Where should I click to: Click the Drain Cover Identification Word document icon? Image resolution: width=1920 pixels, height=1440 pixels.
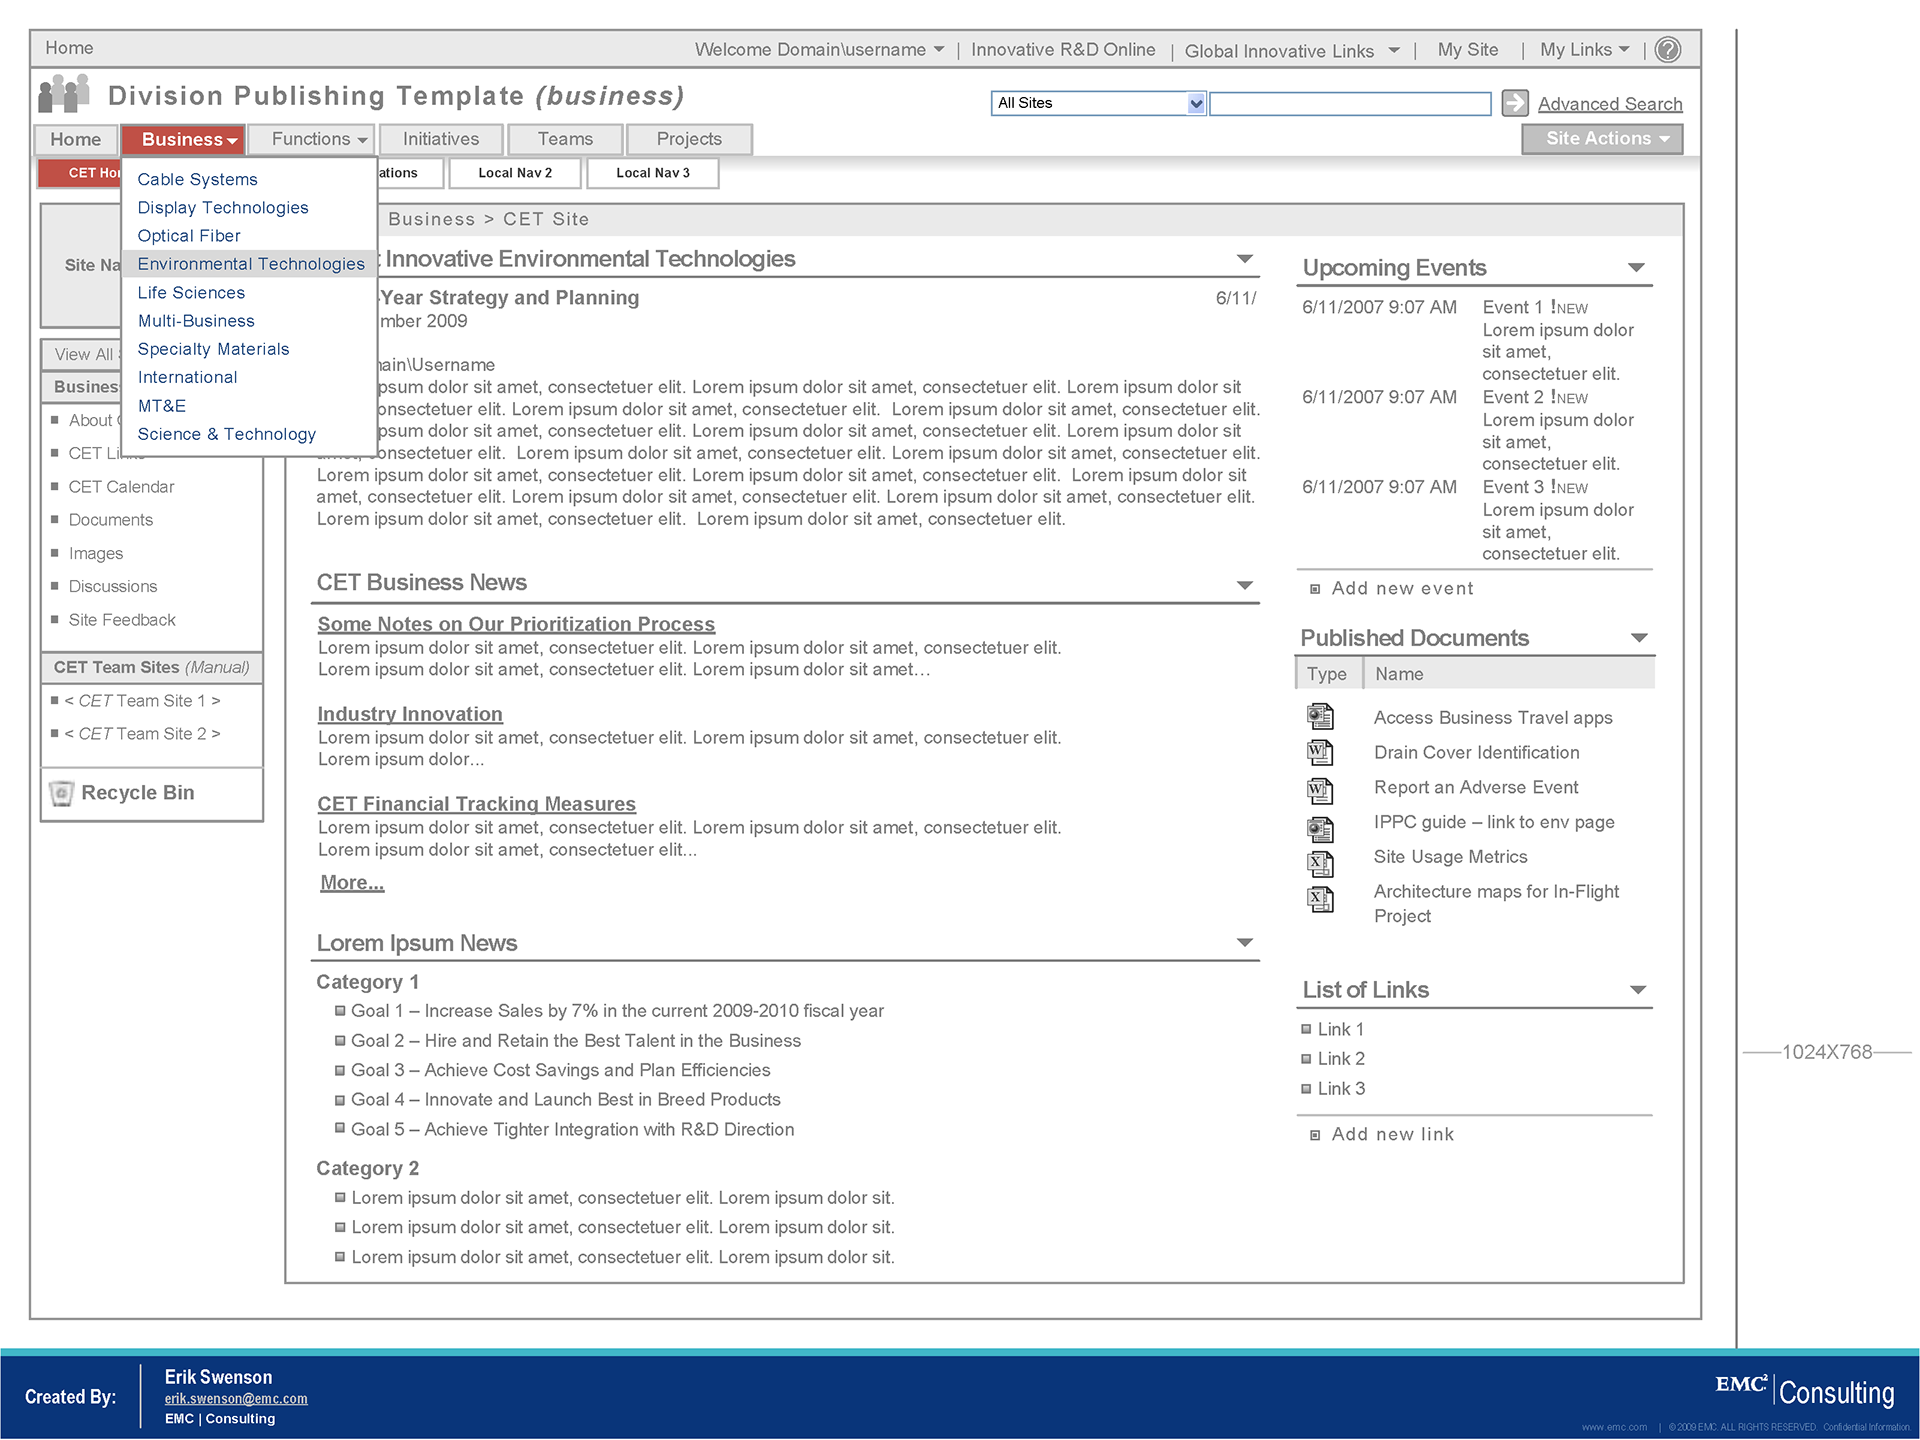(x=1320, y=752)
